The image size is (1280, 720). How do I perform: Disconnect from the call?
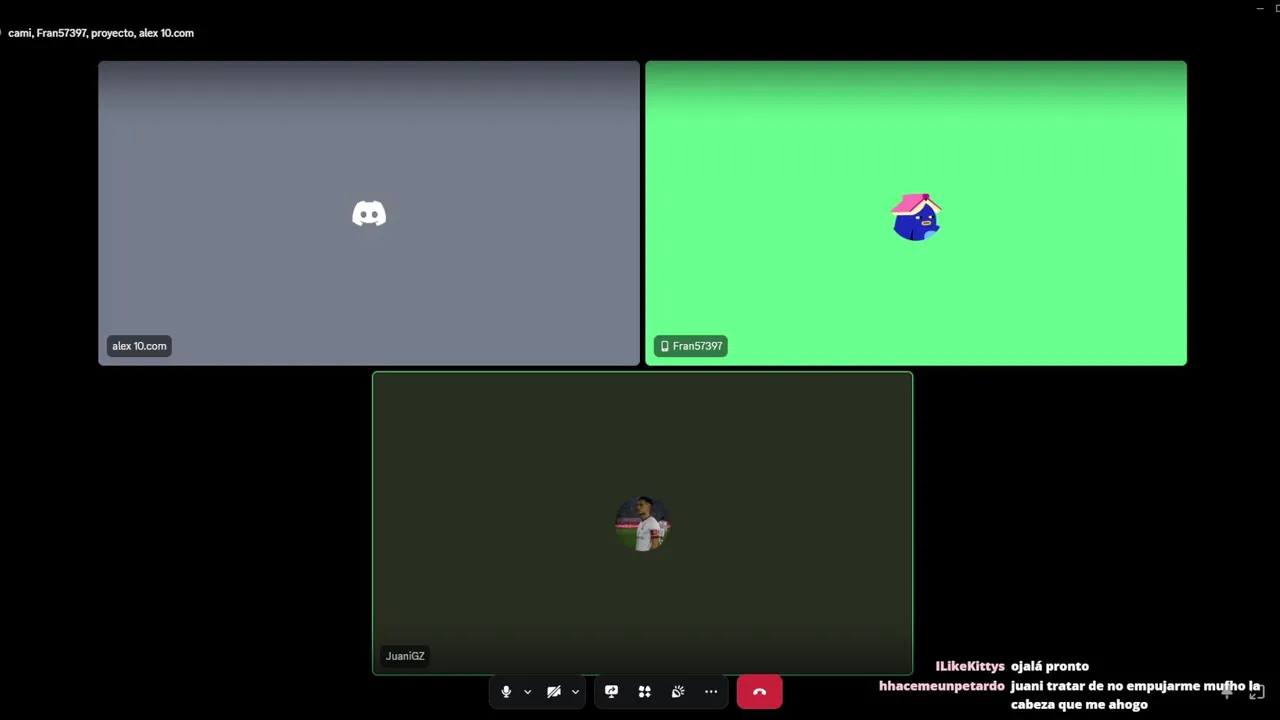pos(760,692)
